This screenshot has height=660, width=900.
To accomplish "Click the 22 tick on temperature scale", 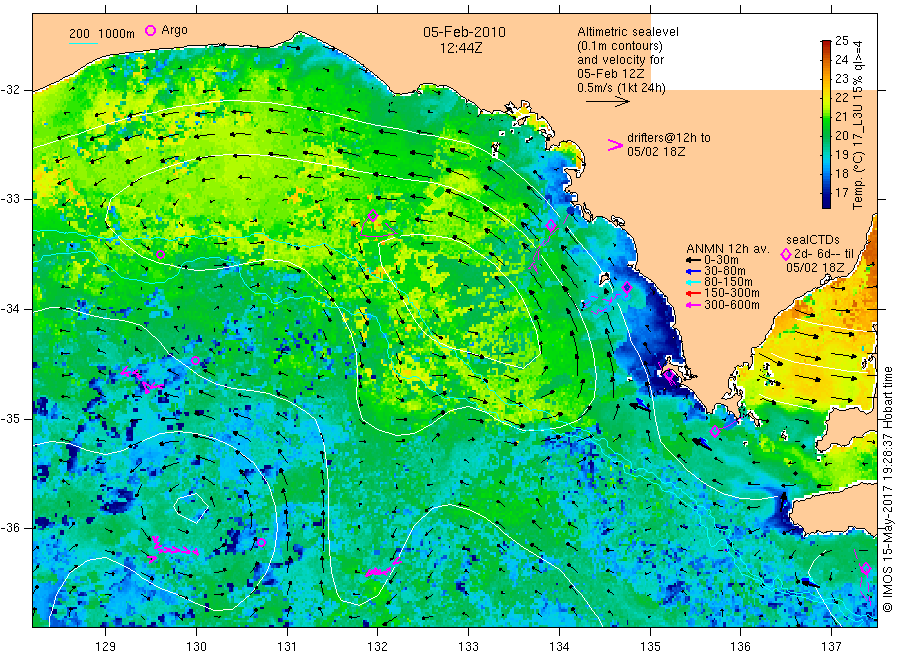I will coord(841,98).
